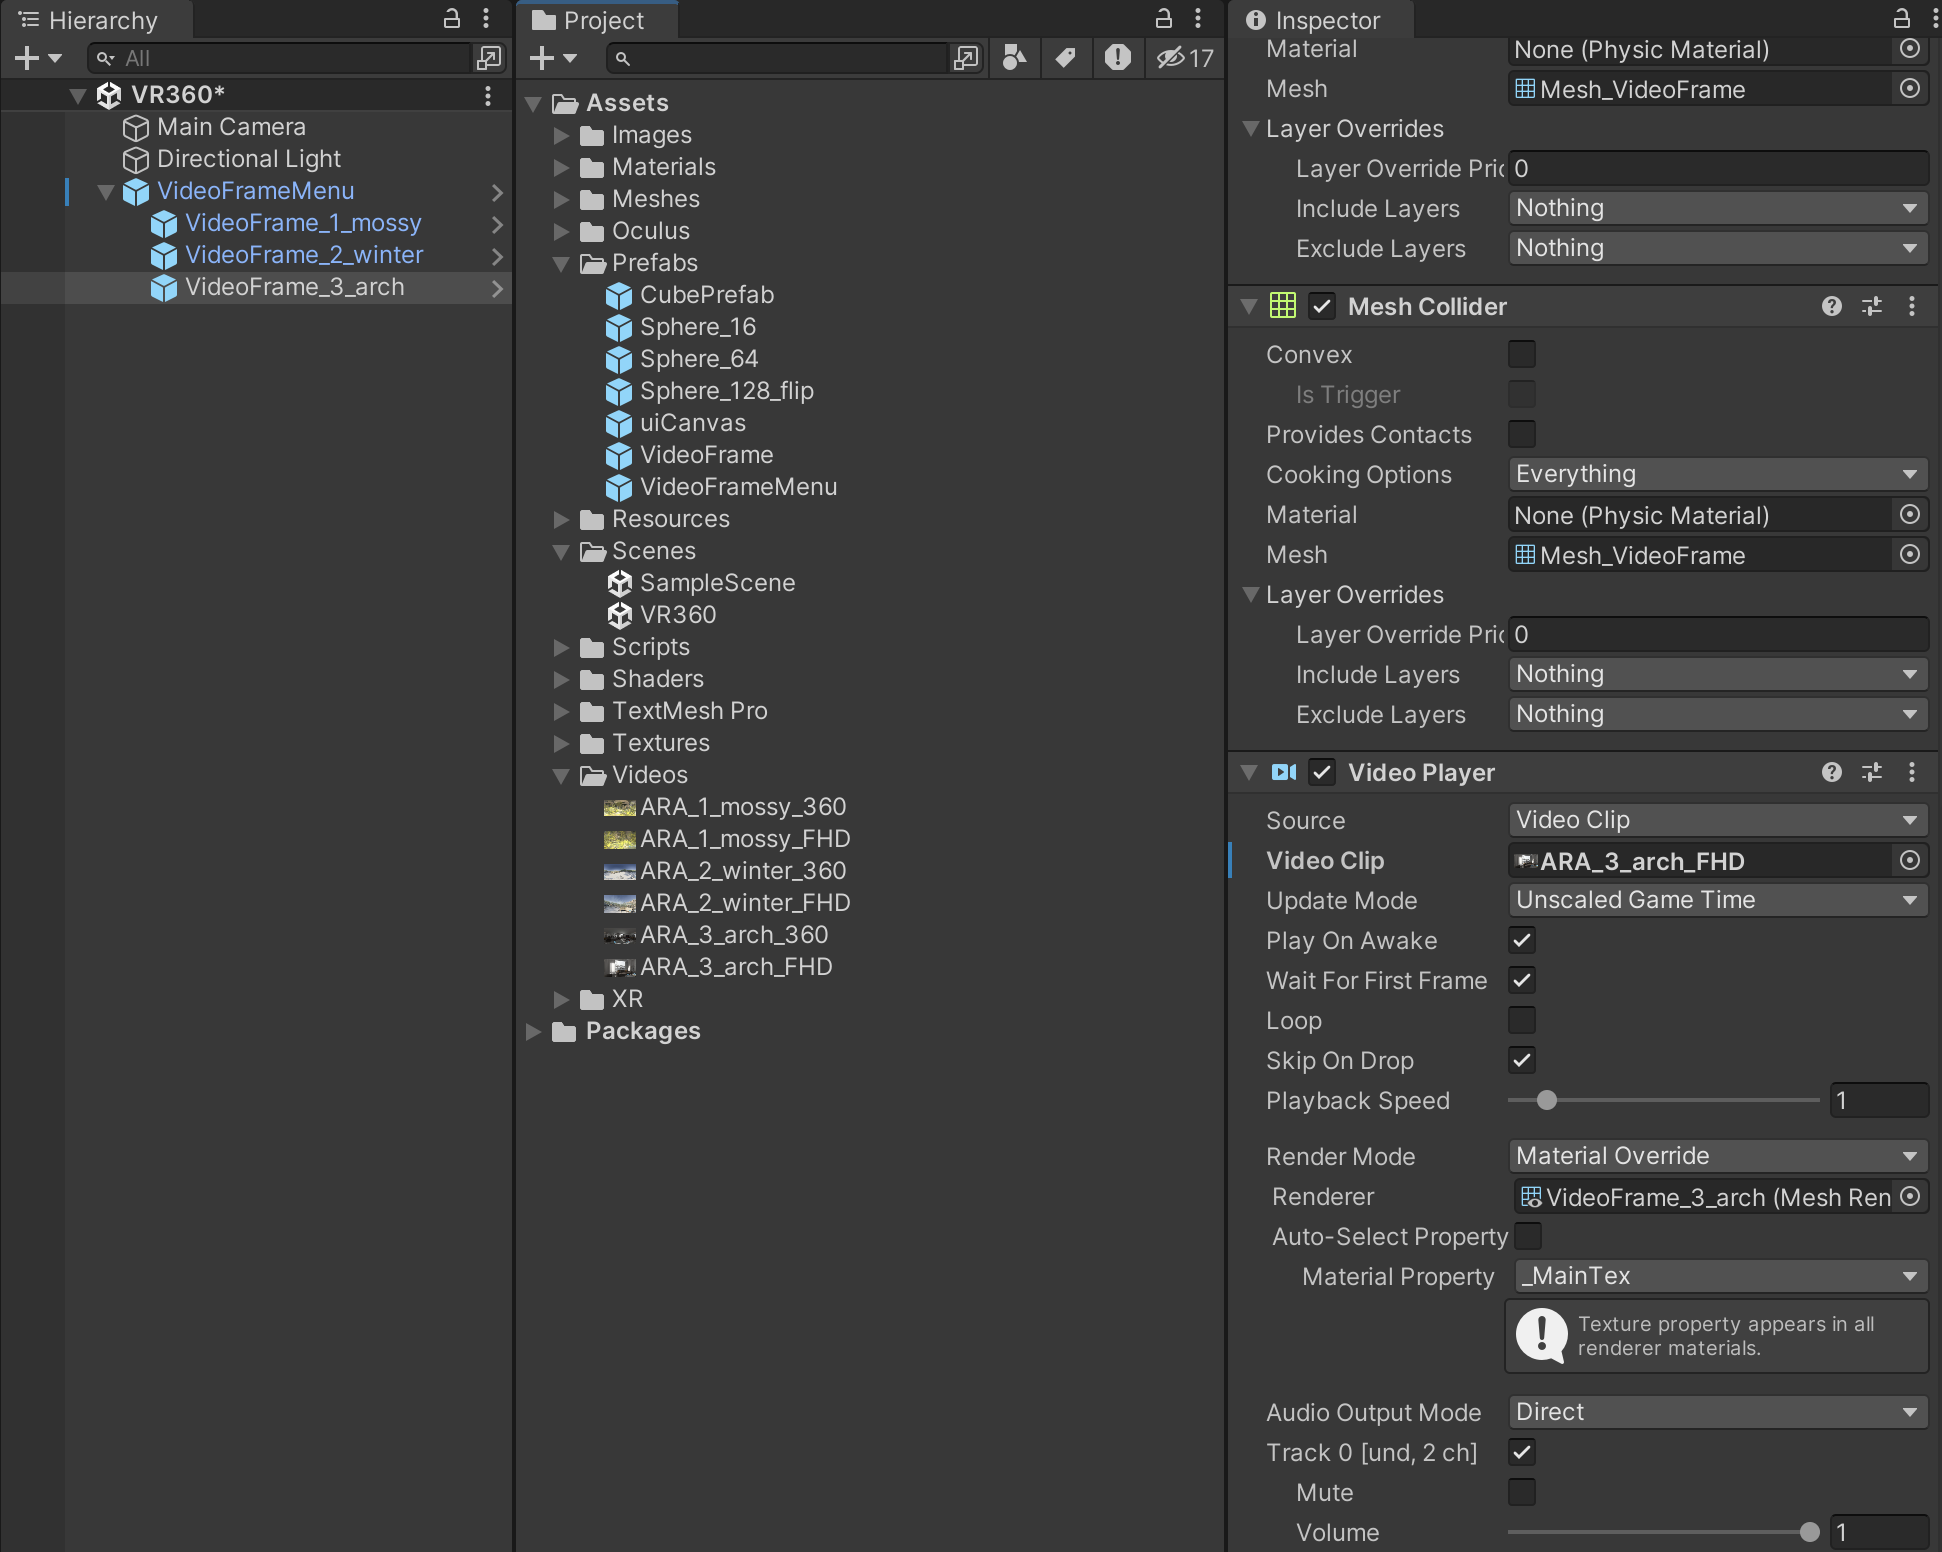This screenshot has height=1552, width=1942.
Task: Select VideoFrame_1_mossy in Hierarchy
Action: click(302, 223)
